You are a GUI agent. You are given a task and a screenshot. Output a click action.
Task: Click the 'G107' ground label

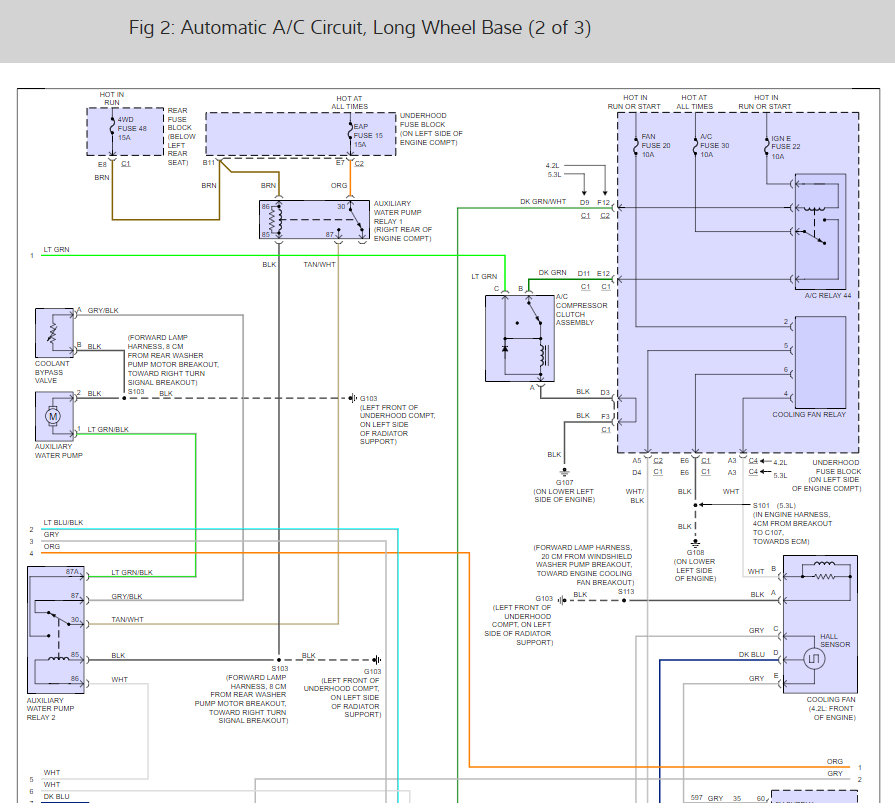(565, 482)
